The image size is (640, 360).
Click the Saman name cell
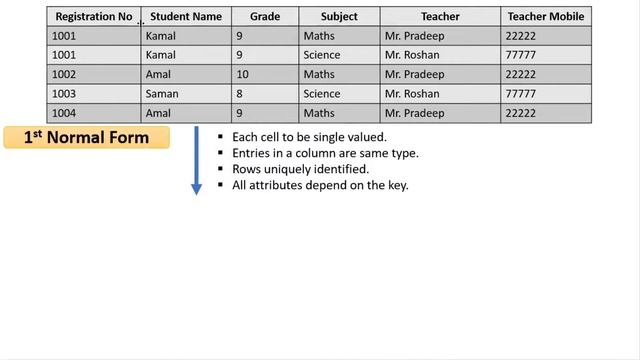tap(186, 93)
